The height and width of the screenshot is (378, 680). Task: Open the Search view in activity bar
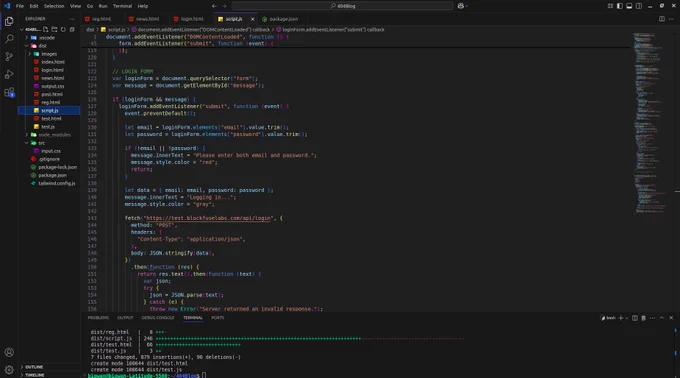9,39
